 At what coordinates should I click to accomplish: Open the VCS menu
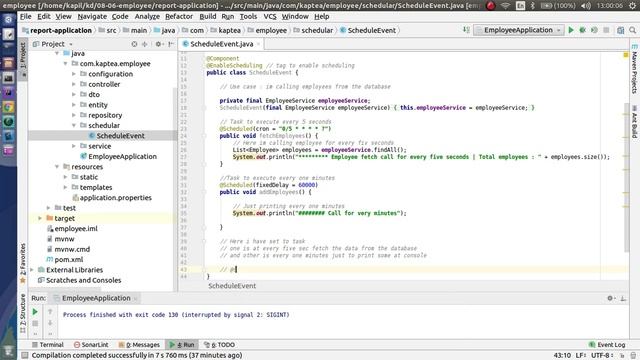270,17
